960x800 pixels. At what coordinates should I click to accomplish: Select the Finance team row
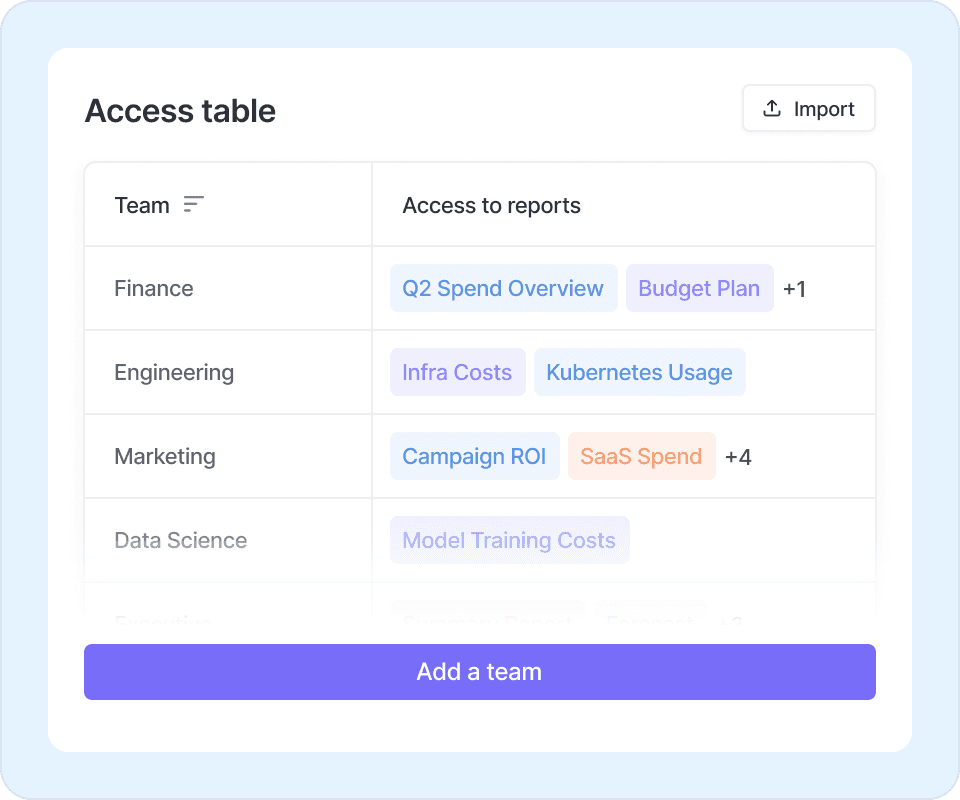point(154,289)
